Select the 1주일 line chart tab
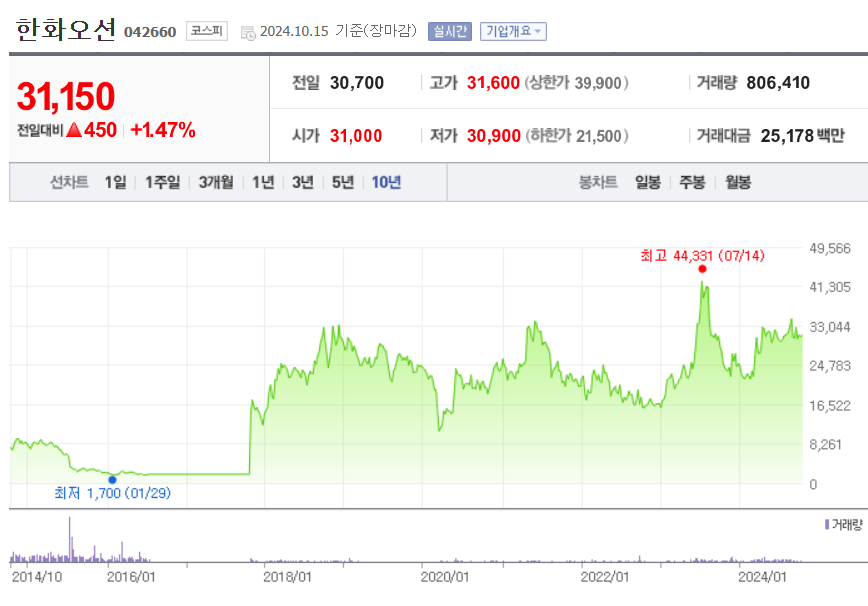 tap(162, 182)
